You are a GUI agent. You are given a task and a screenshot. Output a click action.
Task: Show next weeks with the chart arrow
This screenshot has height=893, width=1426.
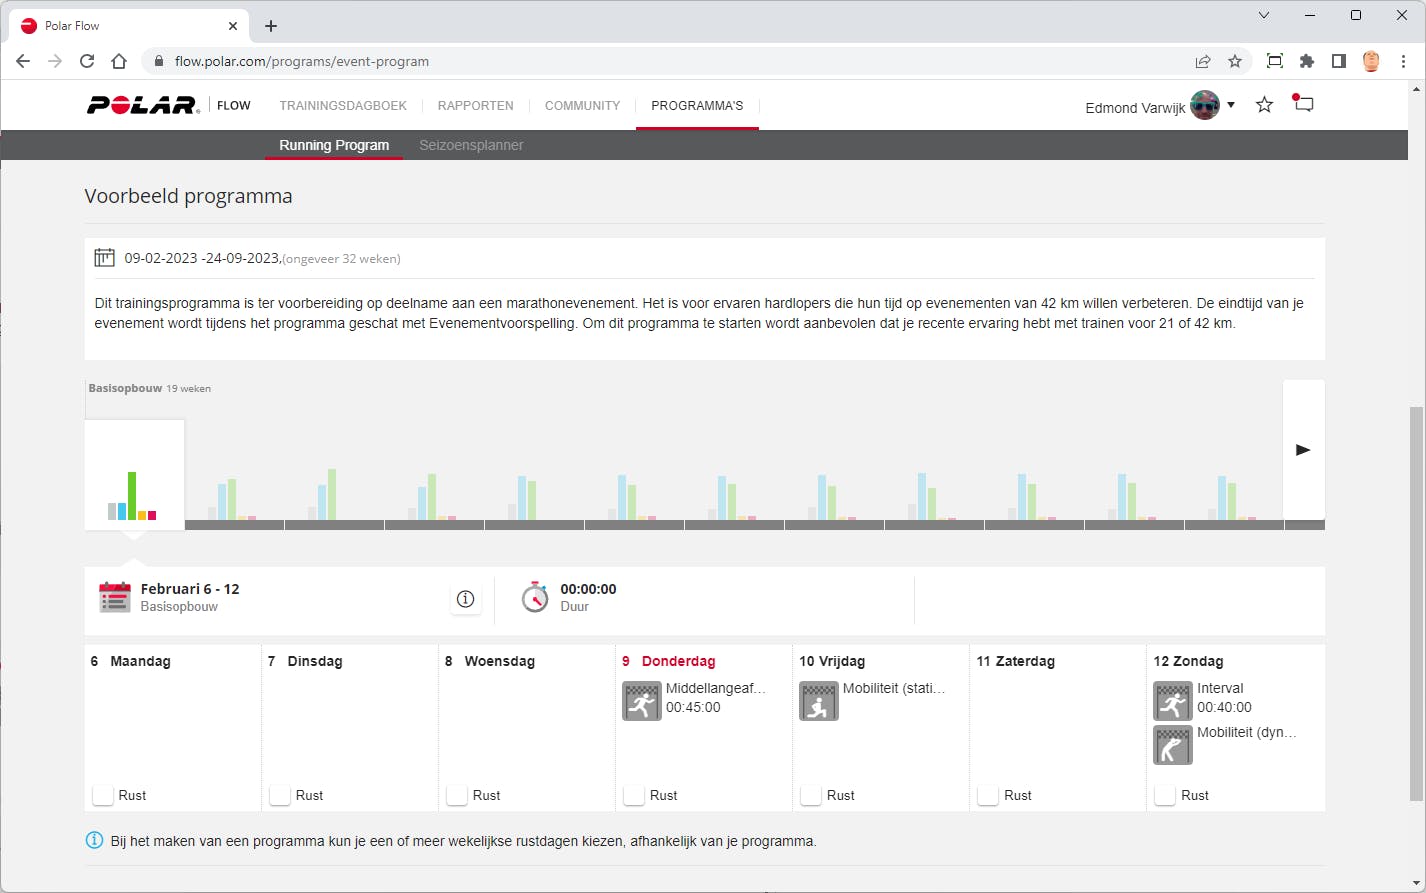click(1303, 450)
